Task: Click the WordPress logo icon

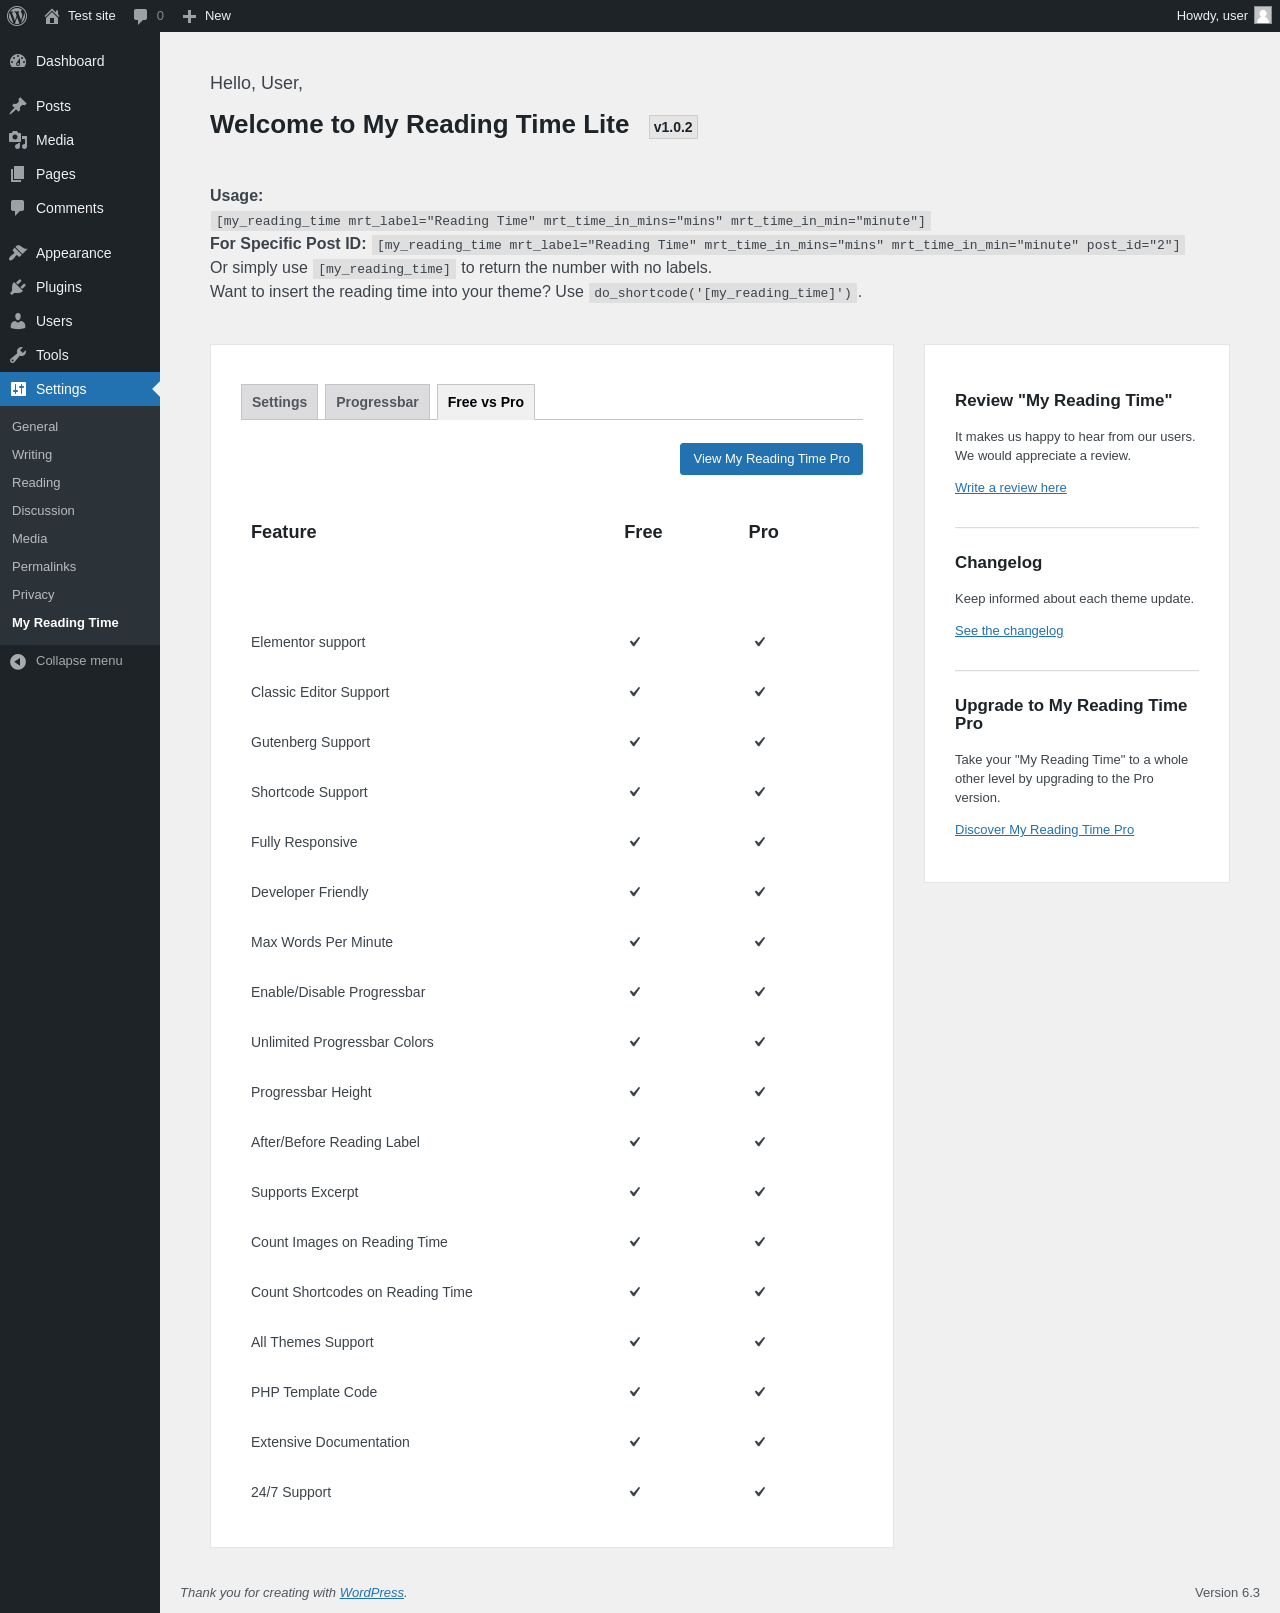Action: [17, 16]
